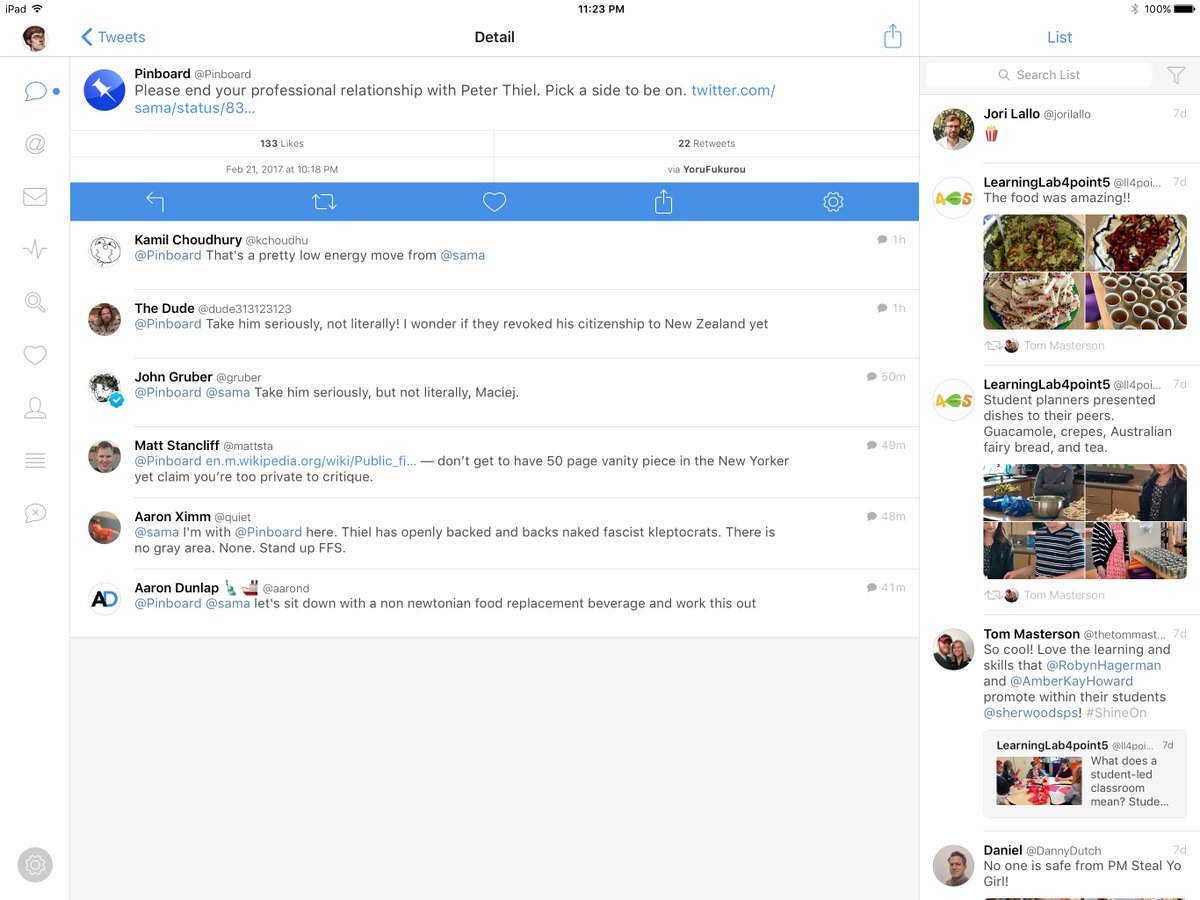Reply to the Pinboard tweet
This screenshot has width=1200, height=900.
(x=155, y=202)
